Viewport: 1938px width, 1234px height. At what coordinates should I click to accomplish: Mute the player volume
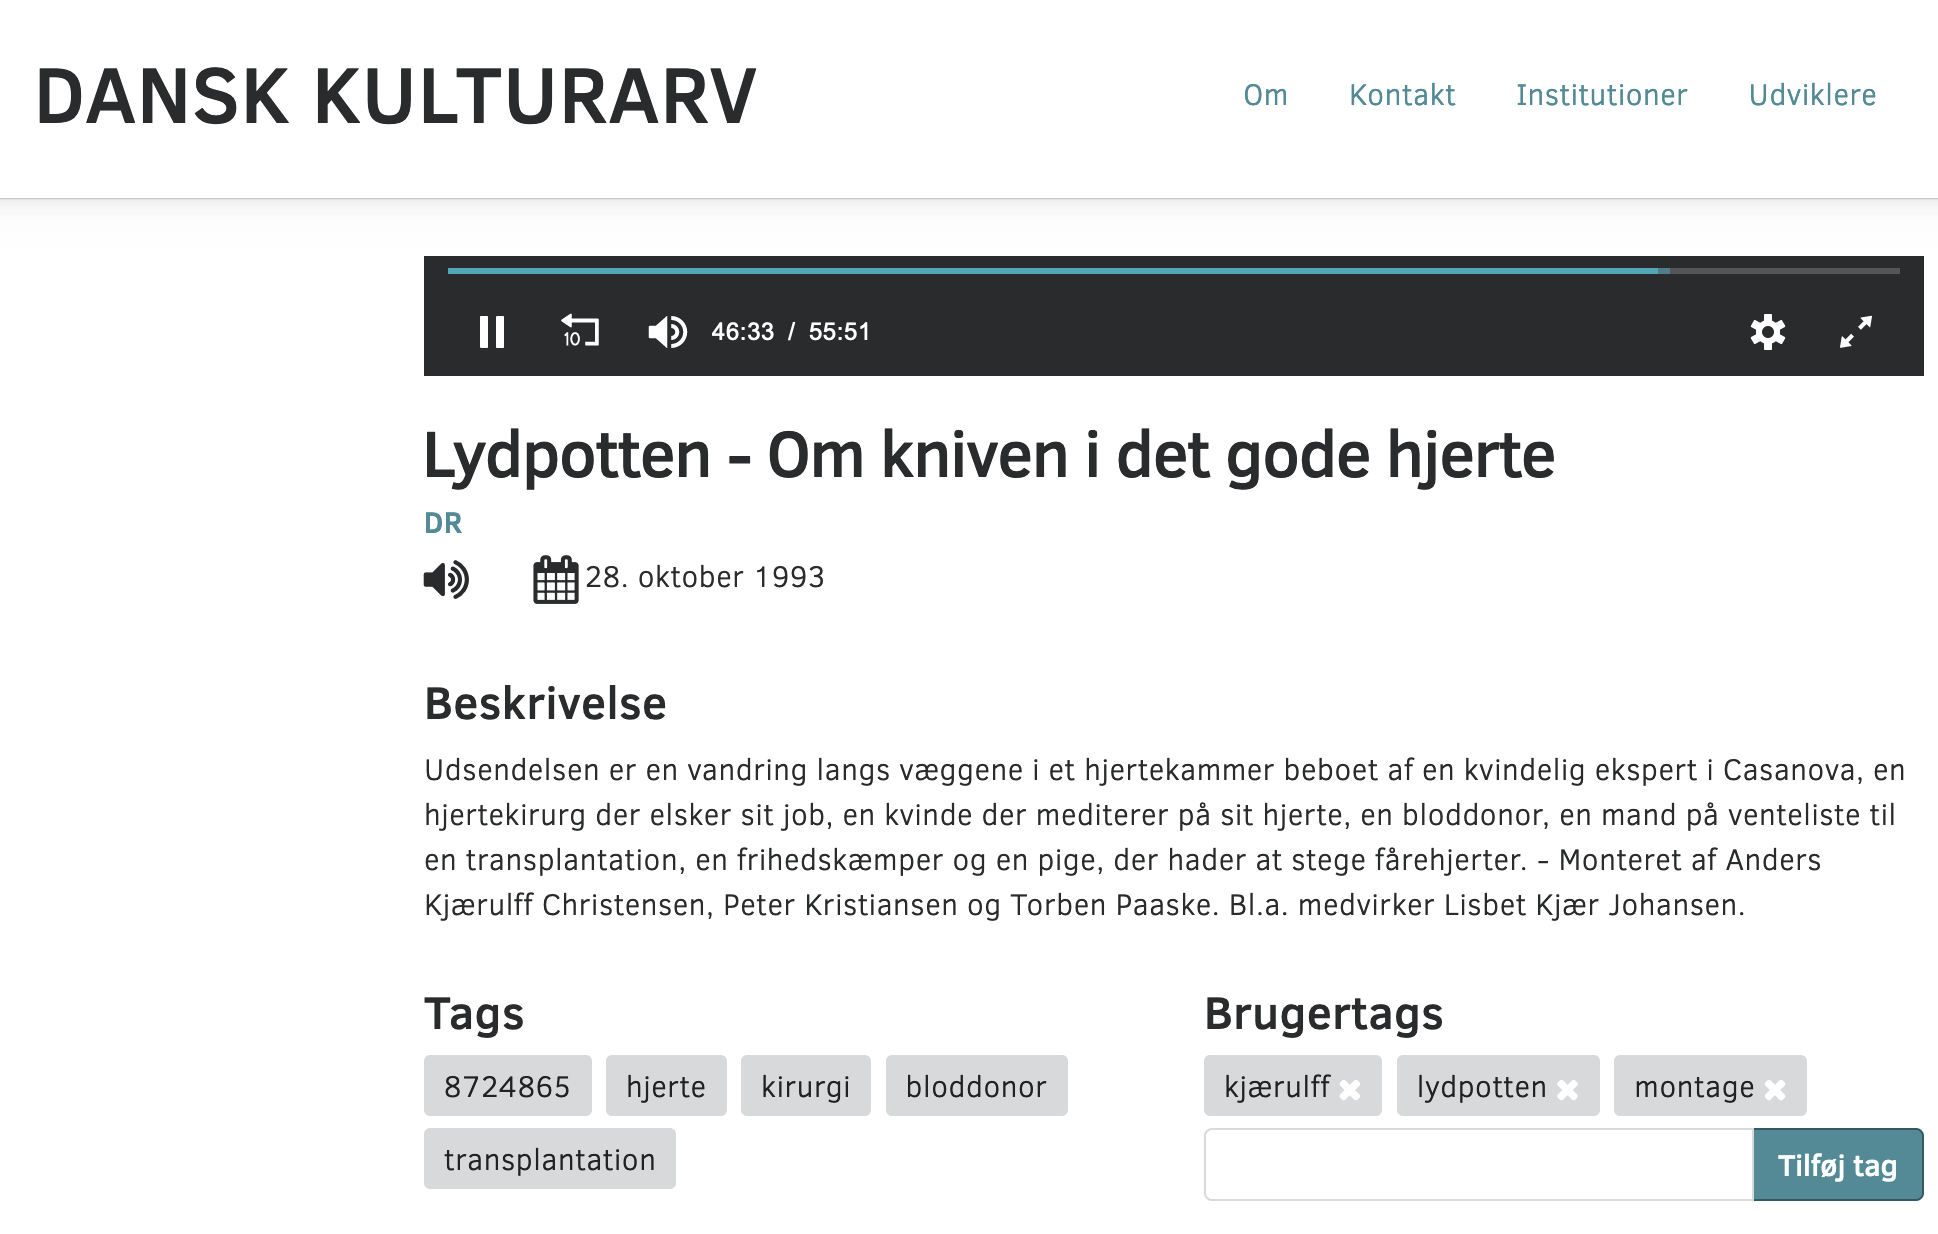pos(667,332)
